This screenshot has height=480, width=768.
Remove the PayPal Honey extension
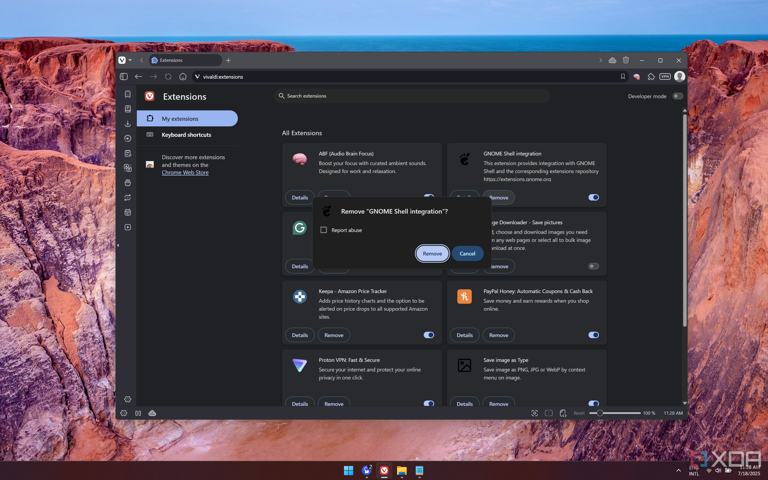(x=498, y=335)
